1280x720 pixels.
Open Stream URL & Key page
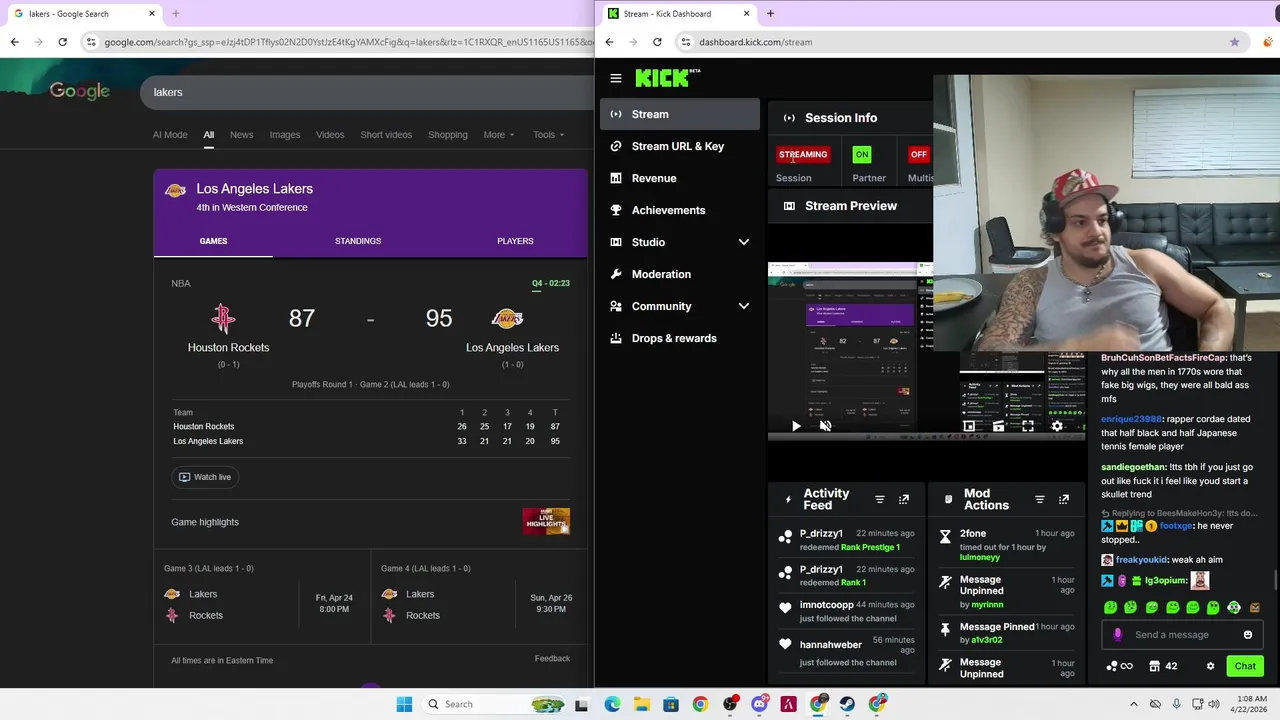[680, 146]
